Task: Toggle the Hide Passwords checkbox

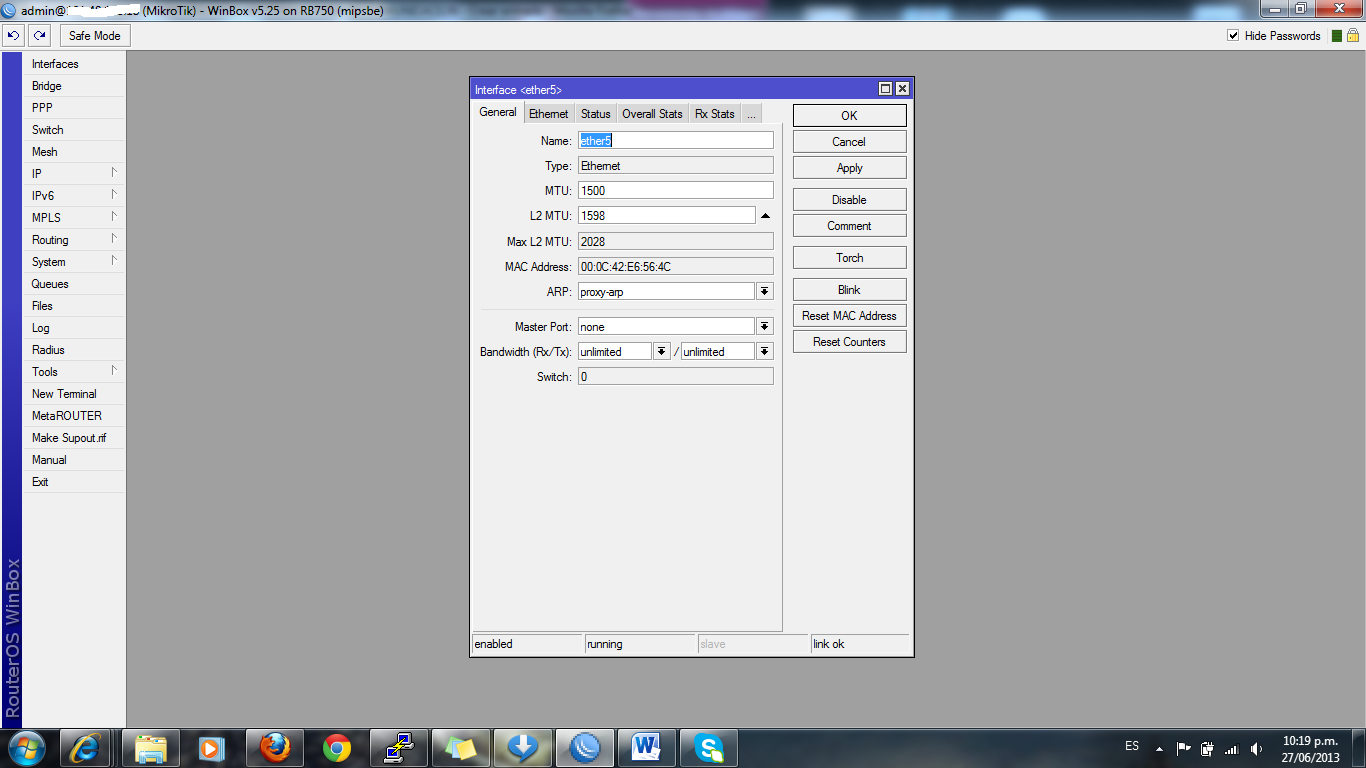Action: click(1233, 36)
